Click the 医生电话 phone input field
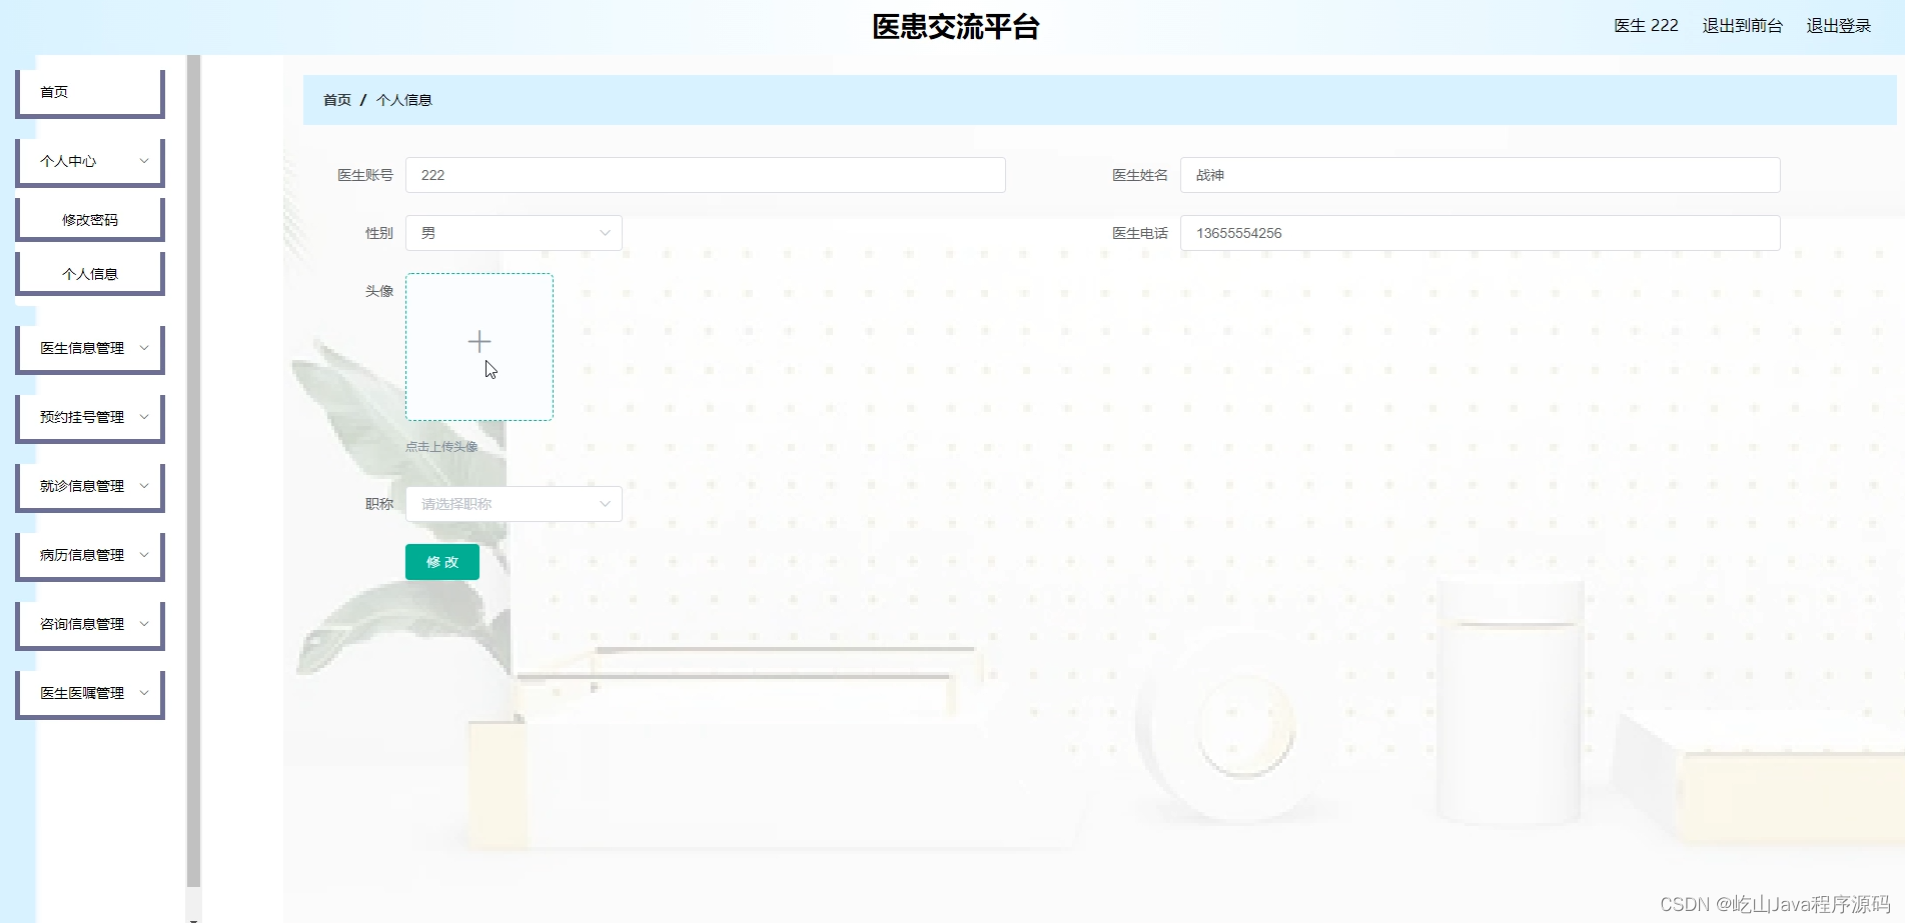This screenshot has height=923, width=1905. (1479, 232)
